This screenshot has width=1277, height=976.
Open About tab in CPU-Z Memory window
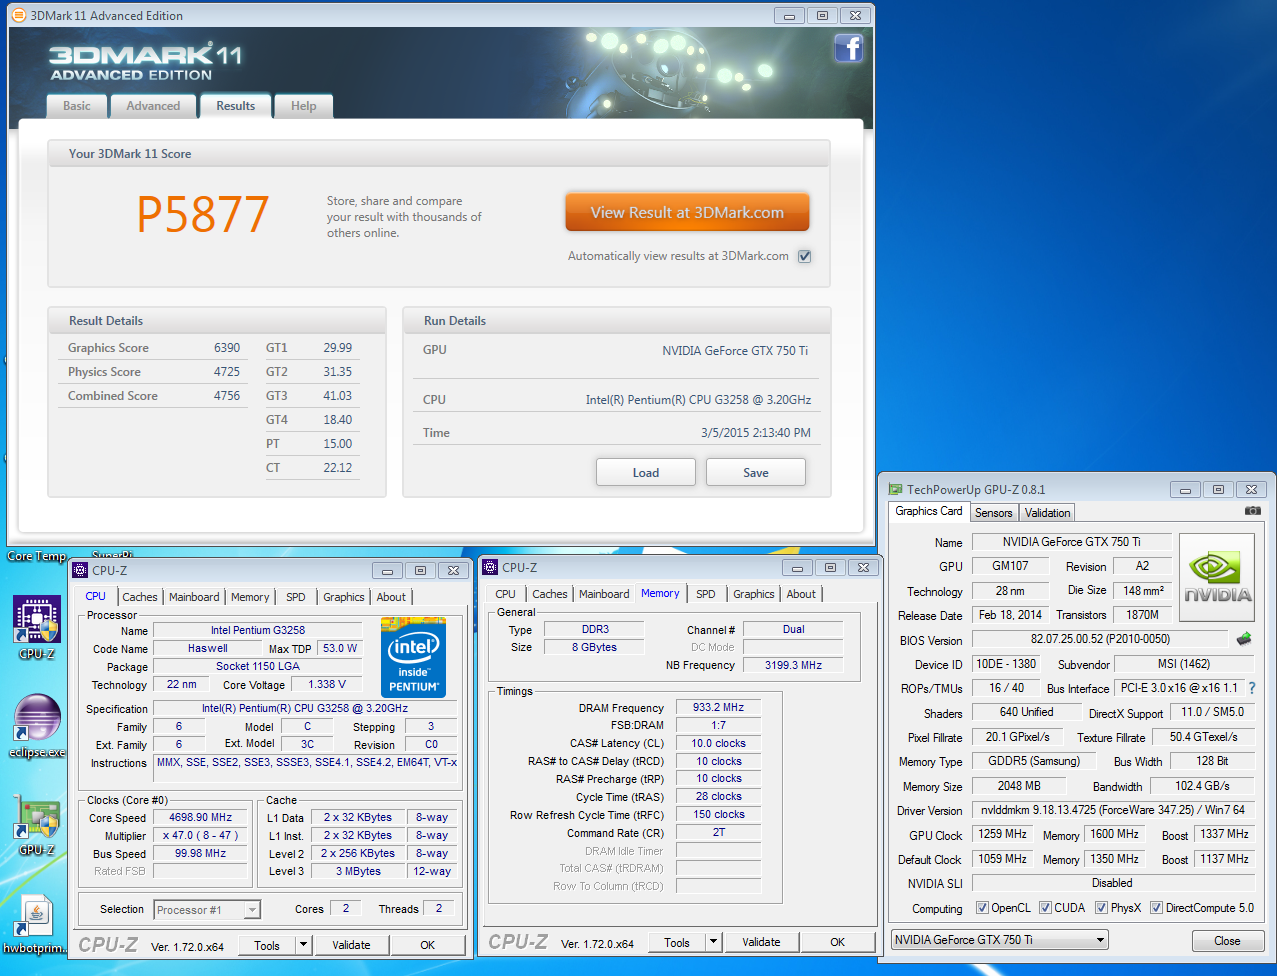point(801,594)
